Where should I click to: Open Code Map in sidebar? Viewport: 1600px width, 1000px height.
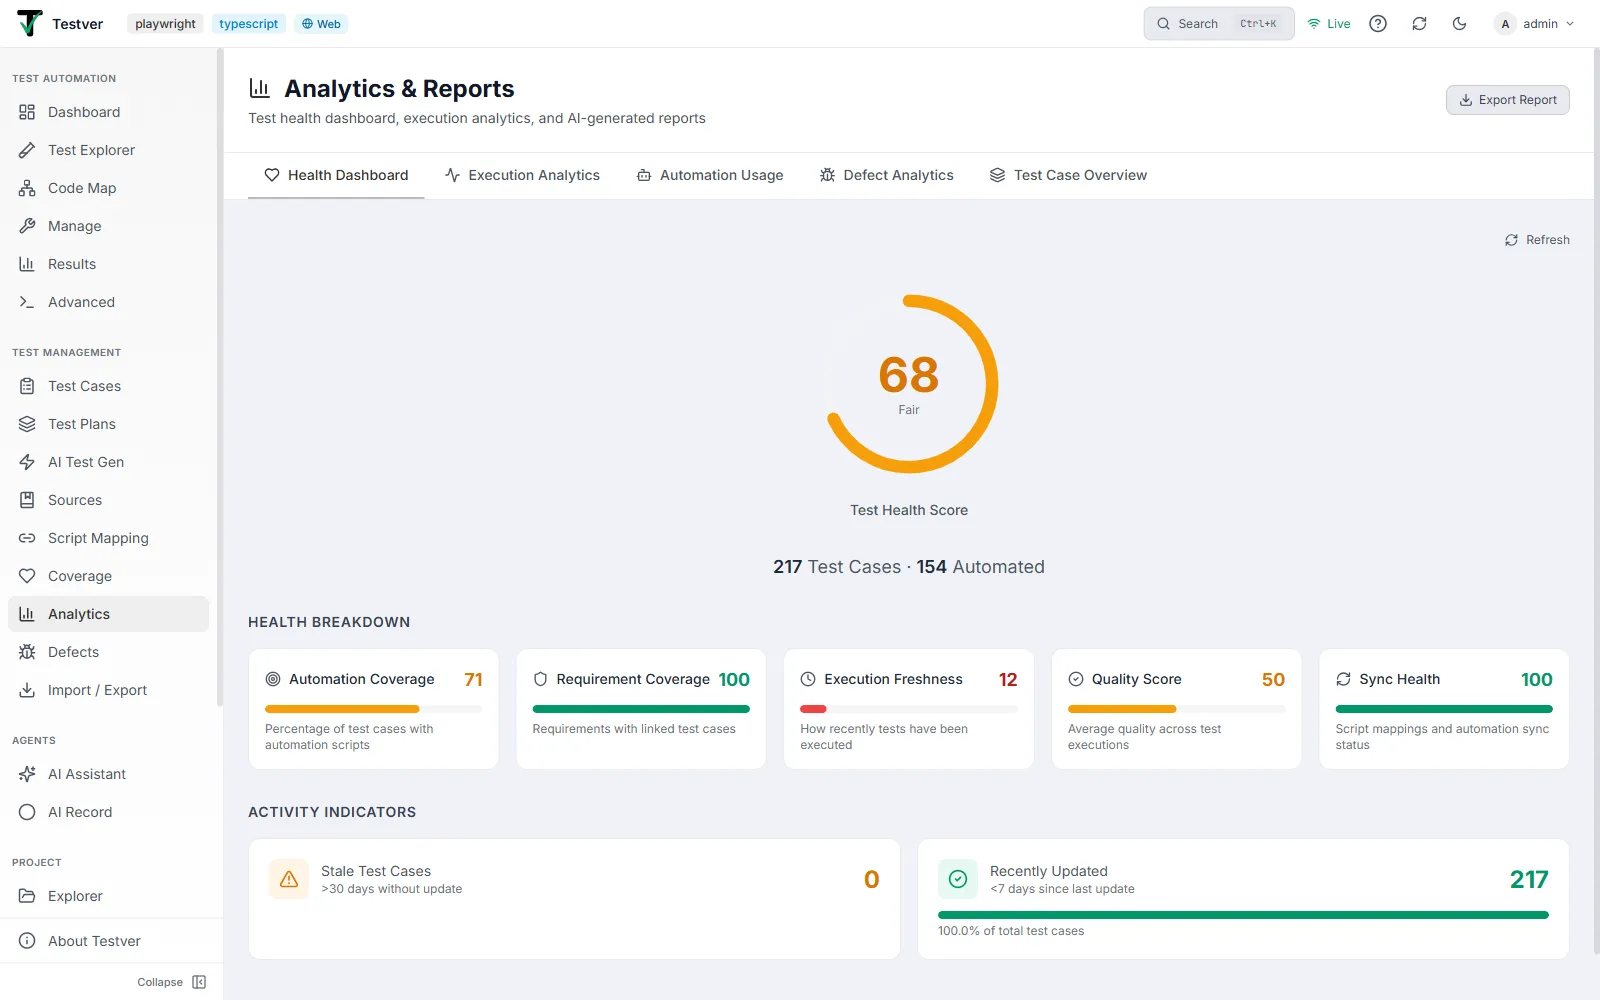tap(108, 188)
